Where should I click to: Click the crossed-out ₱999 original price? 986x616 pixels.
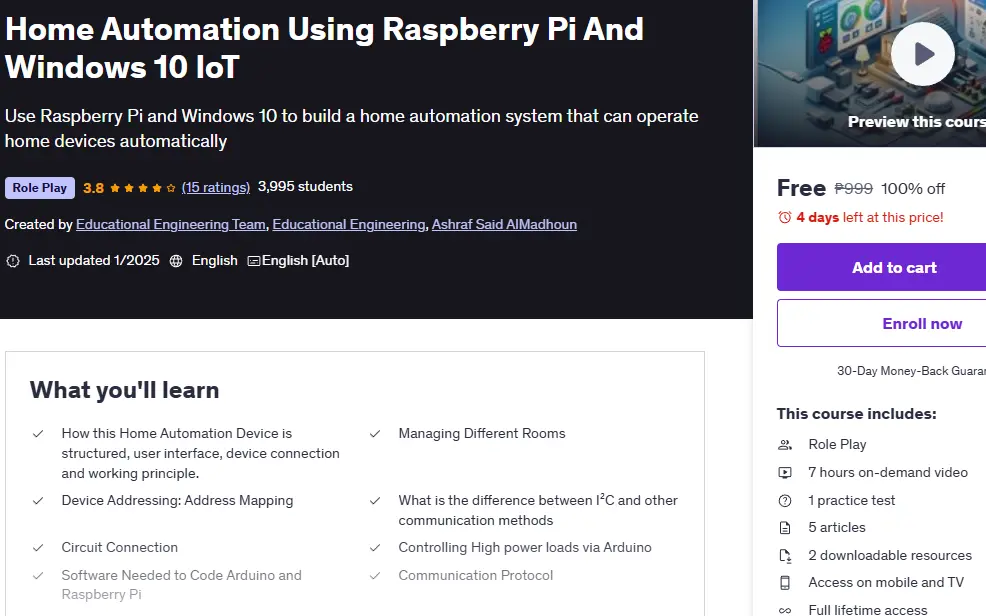click(x=853, y=189)
